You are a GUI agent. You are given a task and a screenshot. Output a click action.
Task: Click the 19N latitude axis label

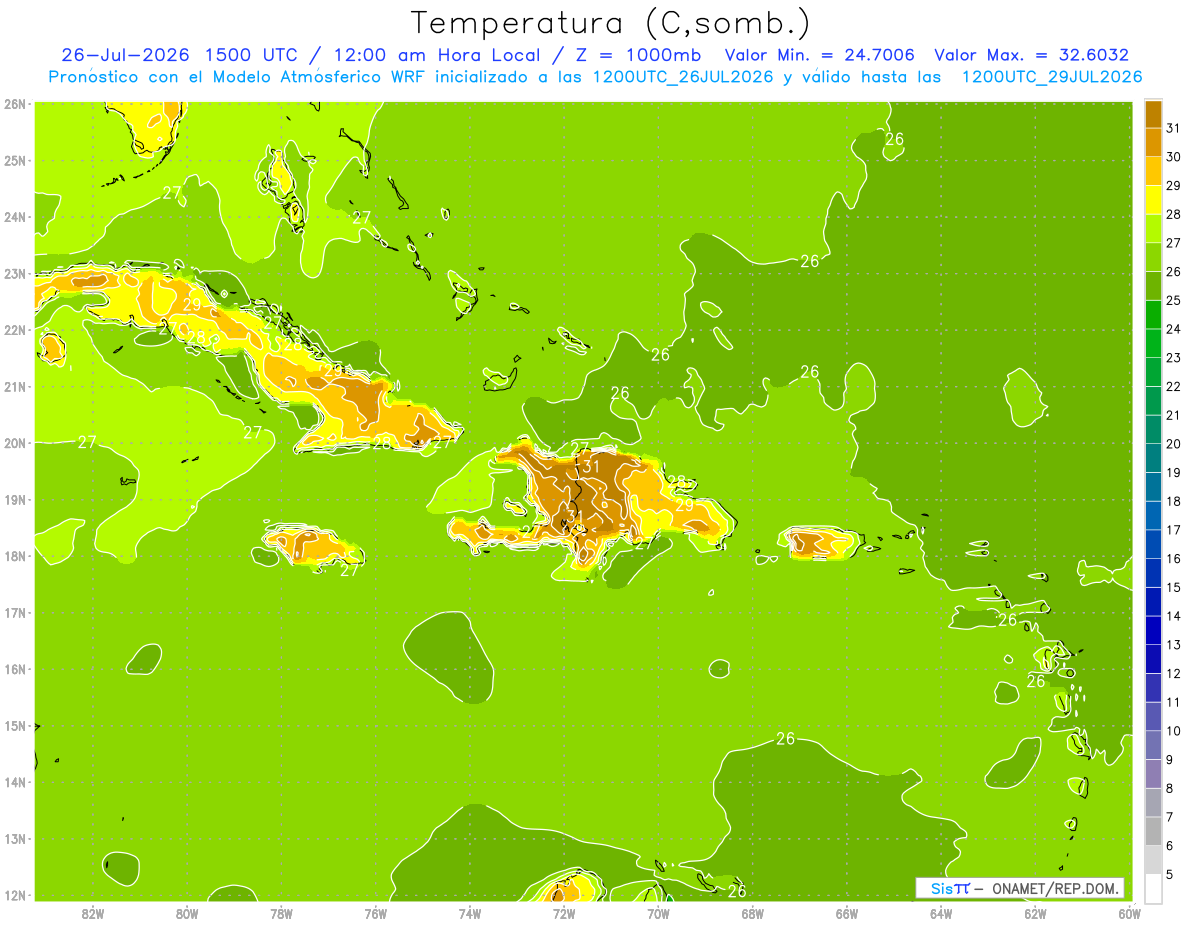(x=14, y=499)
